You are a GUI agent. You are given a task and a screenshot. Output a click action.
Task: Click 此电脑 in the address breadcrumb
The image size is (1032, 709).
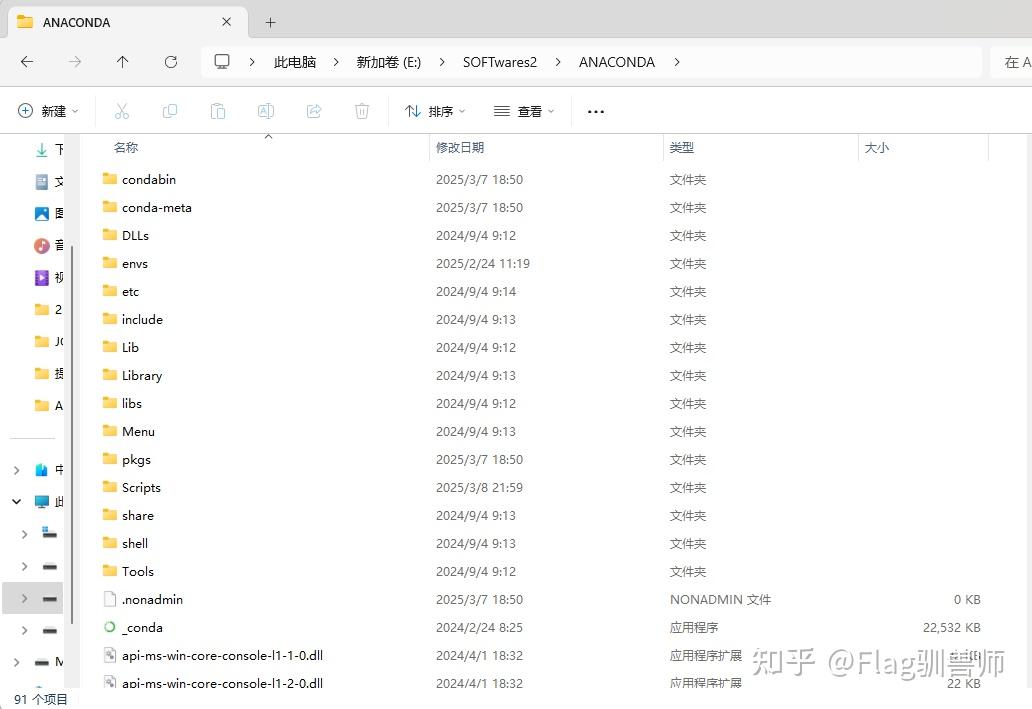[295, 62]
